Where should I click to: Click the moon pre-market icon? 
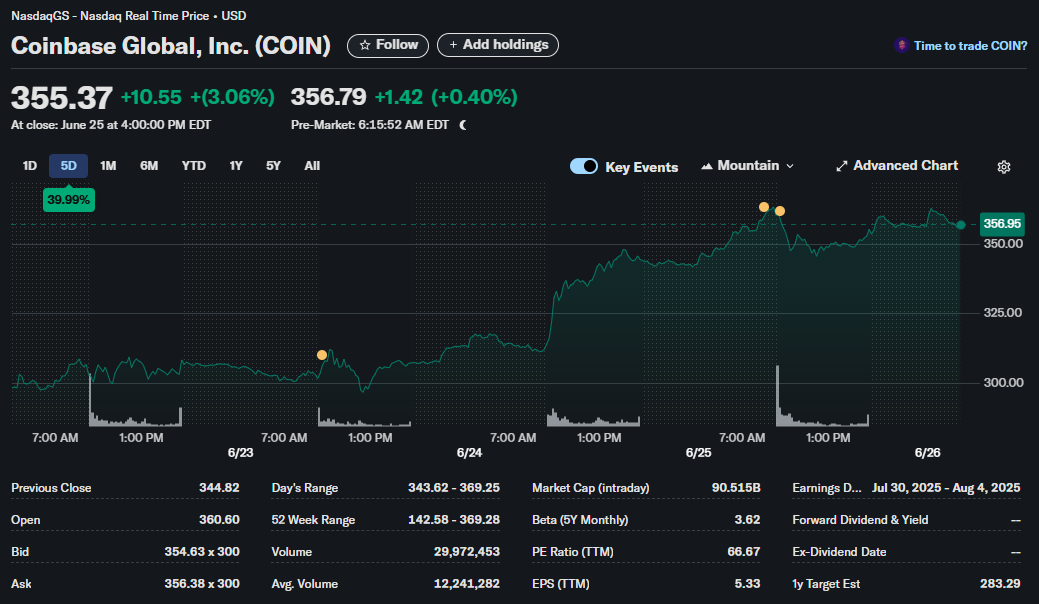pos(463,125)
